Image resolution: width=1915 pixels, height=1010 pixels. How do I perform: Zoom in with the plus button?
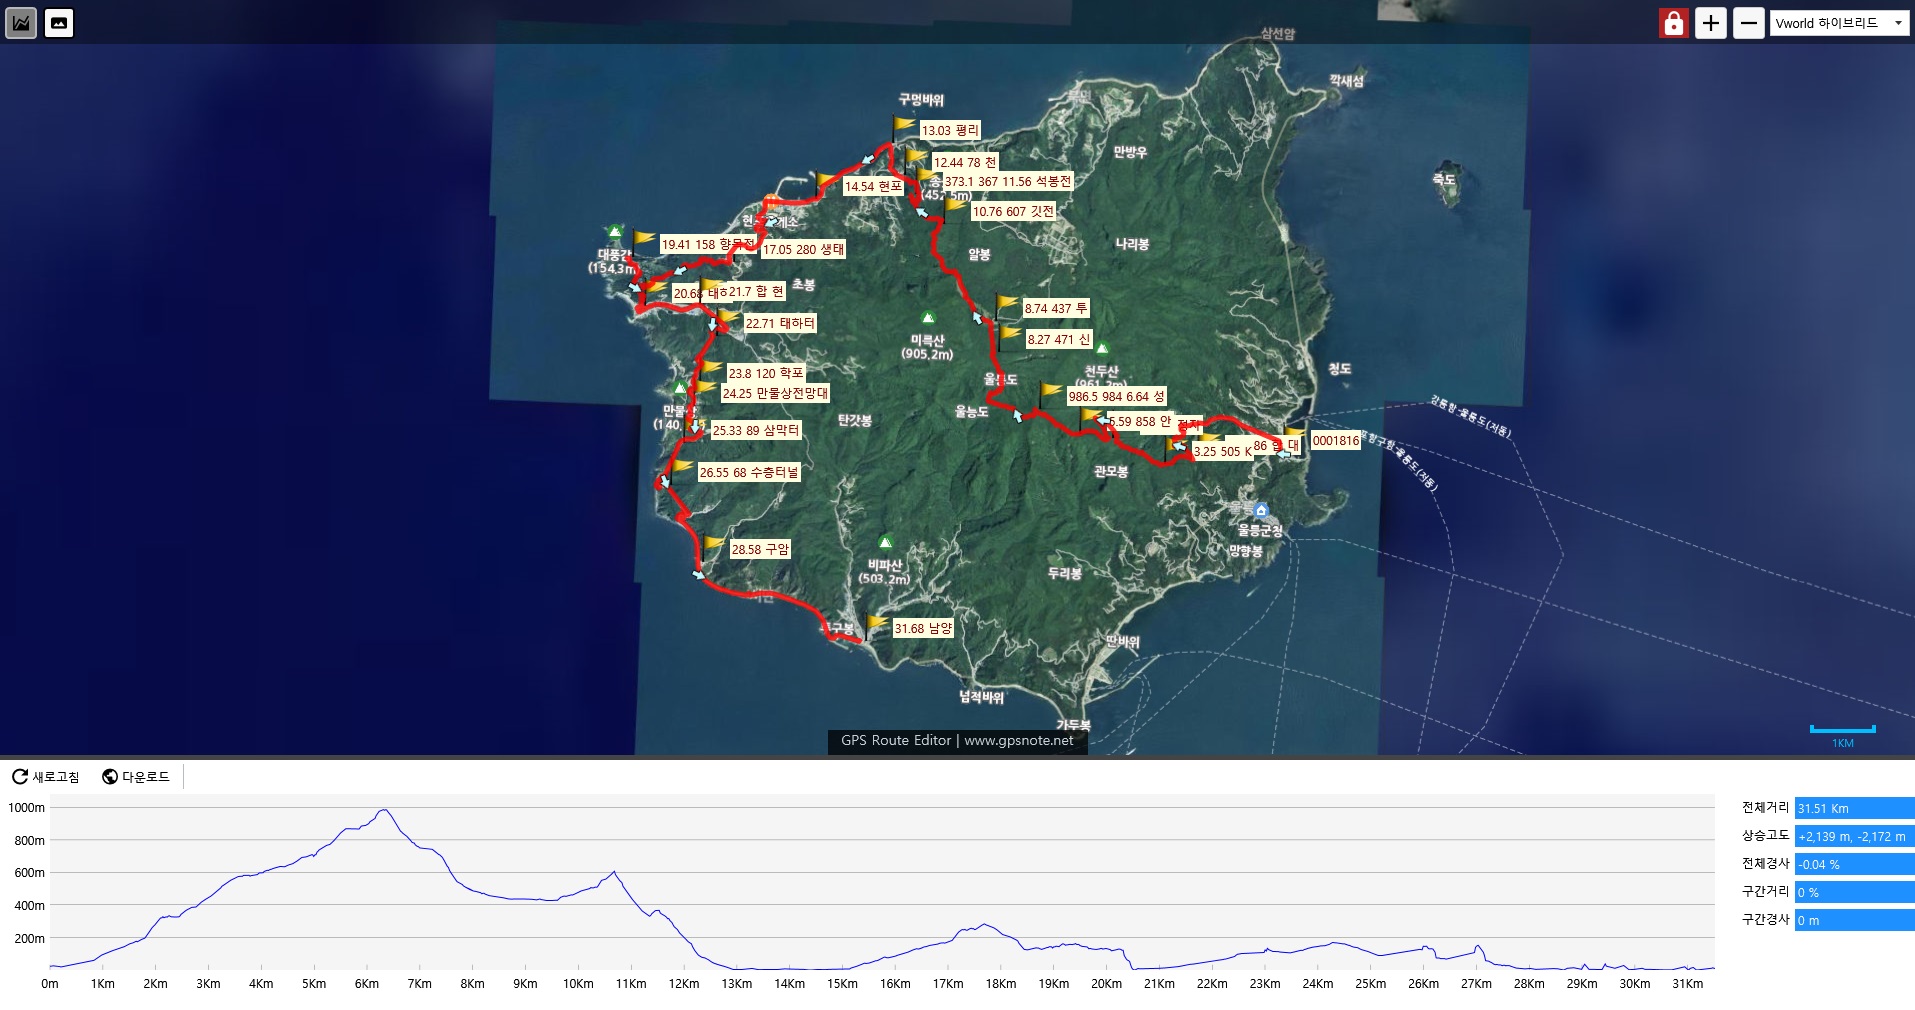coord(1711,23)
